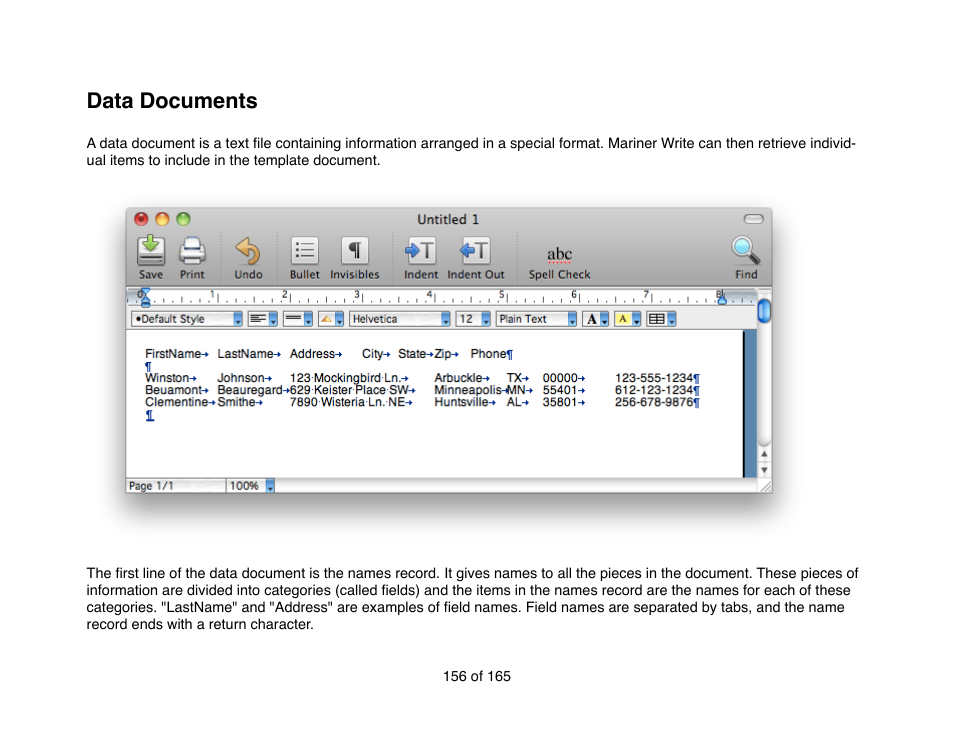Open the Default Style dropdown
The height and width of the screenshot is (738, 954).
(x=187, y=319)
